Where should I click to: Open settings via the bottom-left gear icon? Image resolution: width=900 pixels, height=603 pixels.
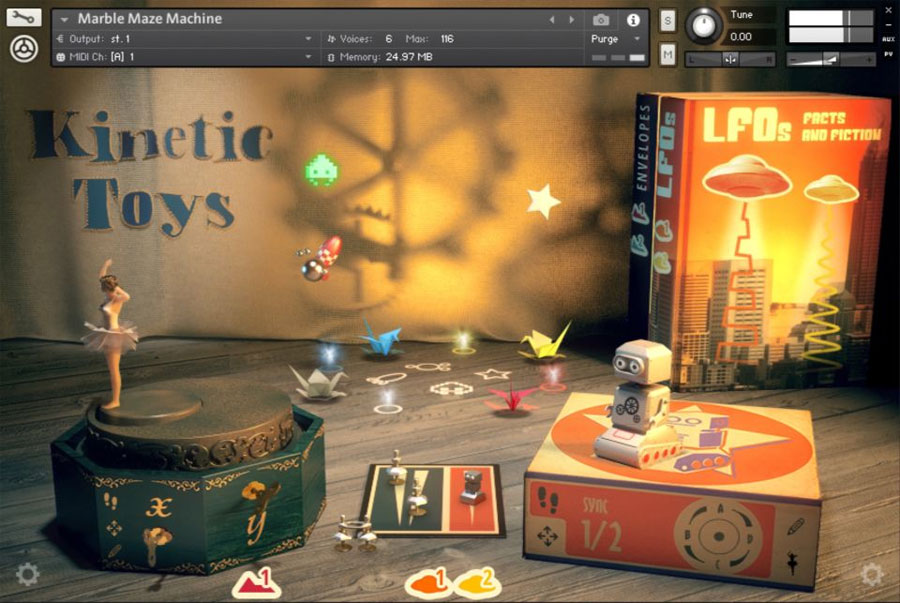[27, 573]
